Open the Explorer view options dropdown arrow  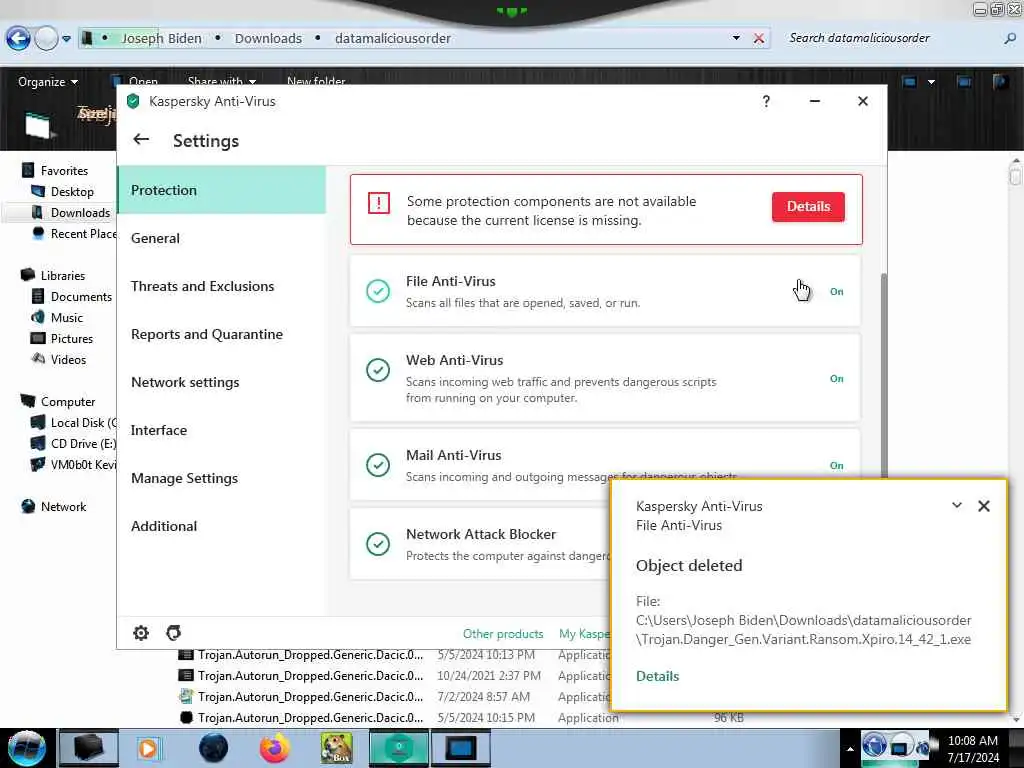(x=931, y=82)
